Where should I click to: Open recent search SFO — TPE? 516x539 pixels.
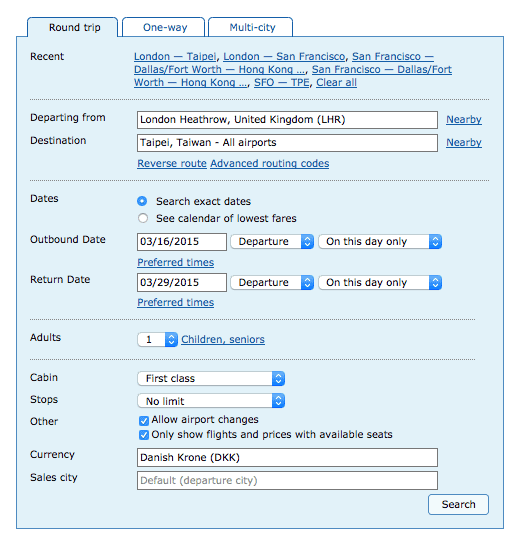click(282, 82)
